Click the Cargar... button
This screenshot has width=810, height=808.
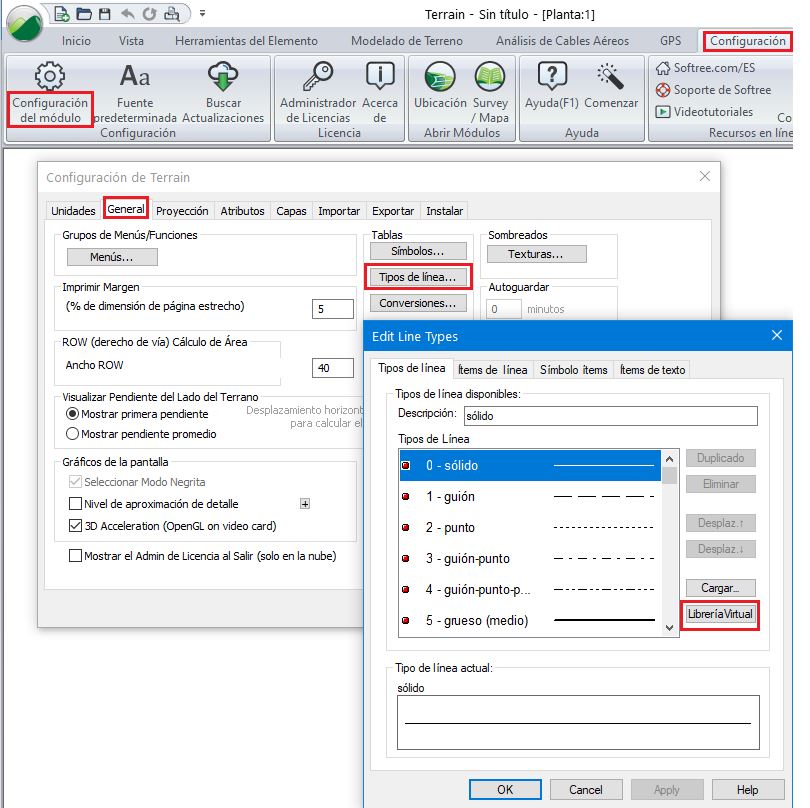(x=720, y=588)
